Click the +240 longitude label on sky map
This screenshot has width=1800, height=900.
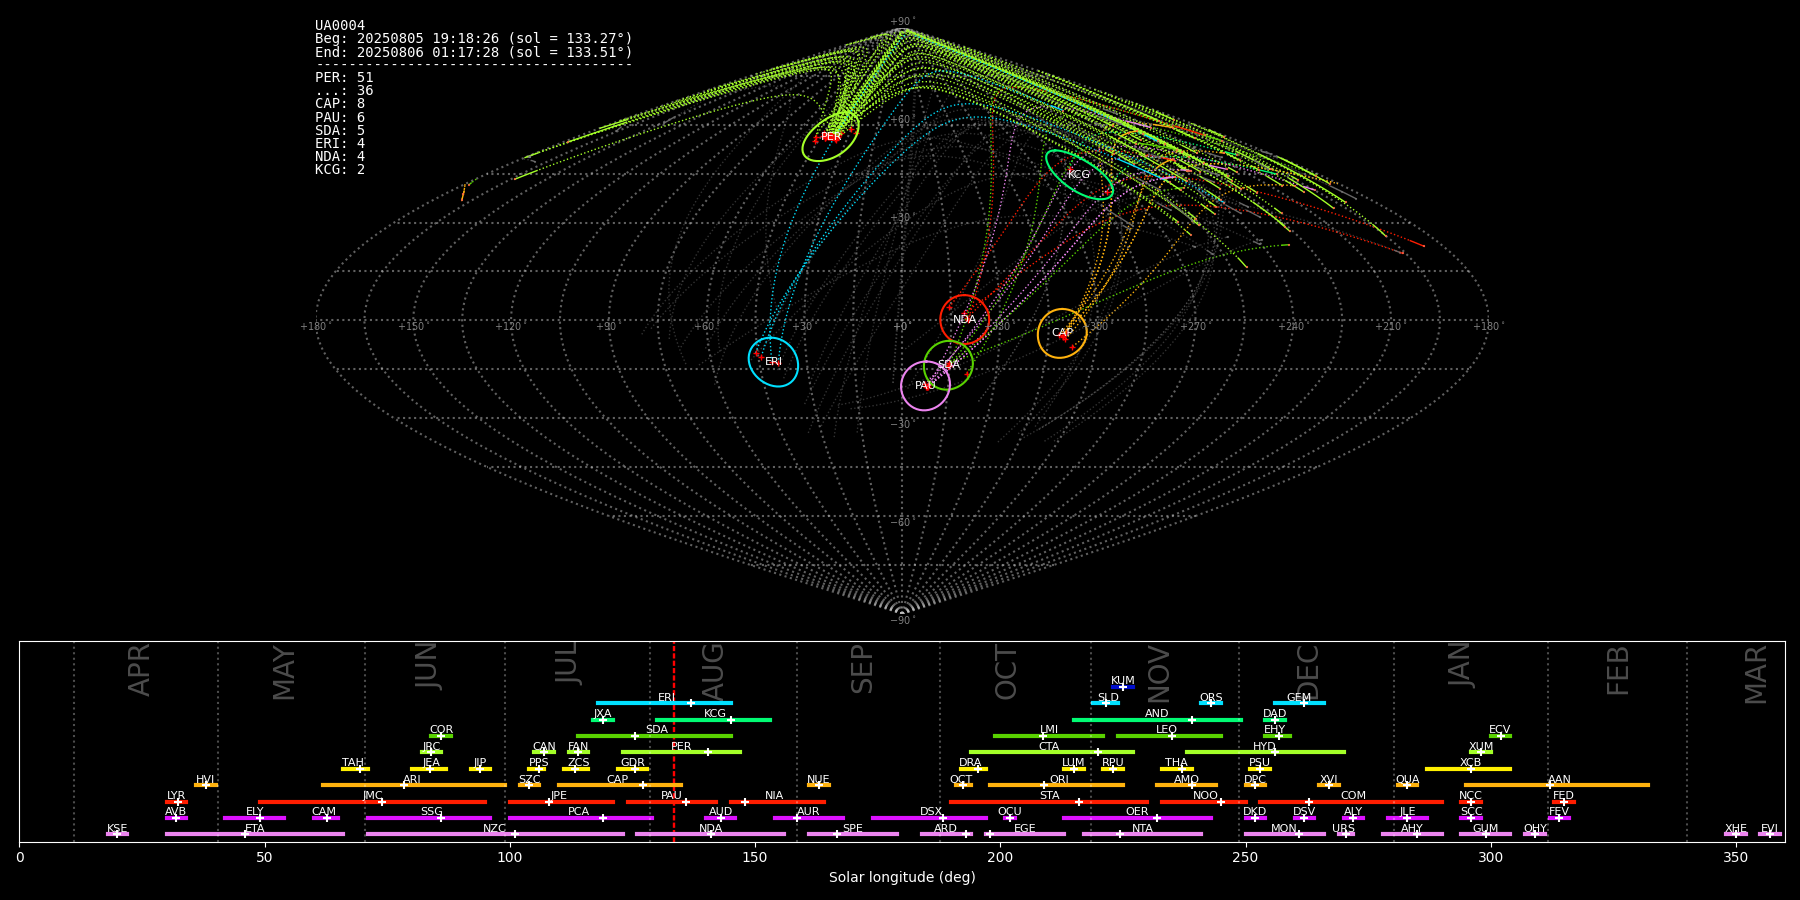[x=1291, y=326]
